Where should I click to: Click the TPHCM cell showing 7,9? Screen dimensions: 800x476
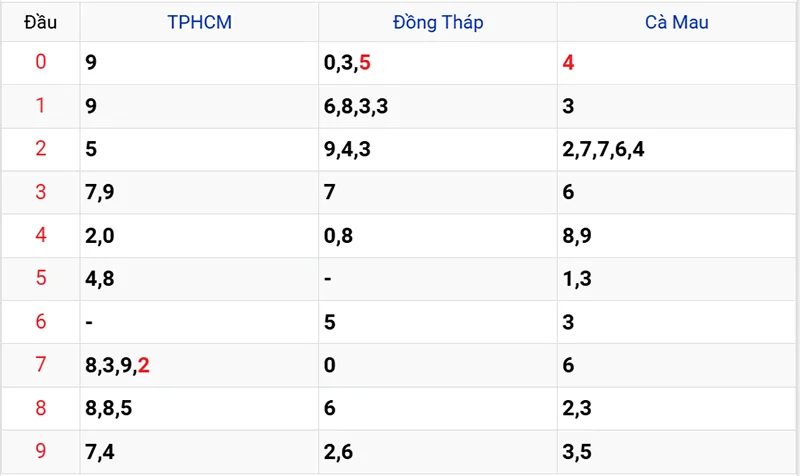coord(100,193)
